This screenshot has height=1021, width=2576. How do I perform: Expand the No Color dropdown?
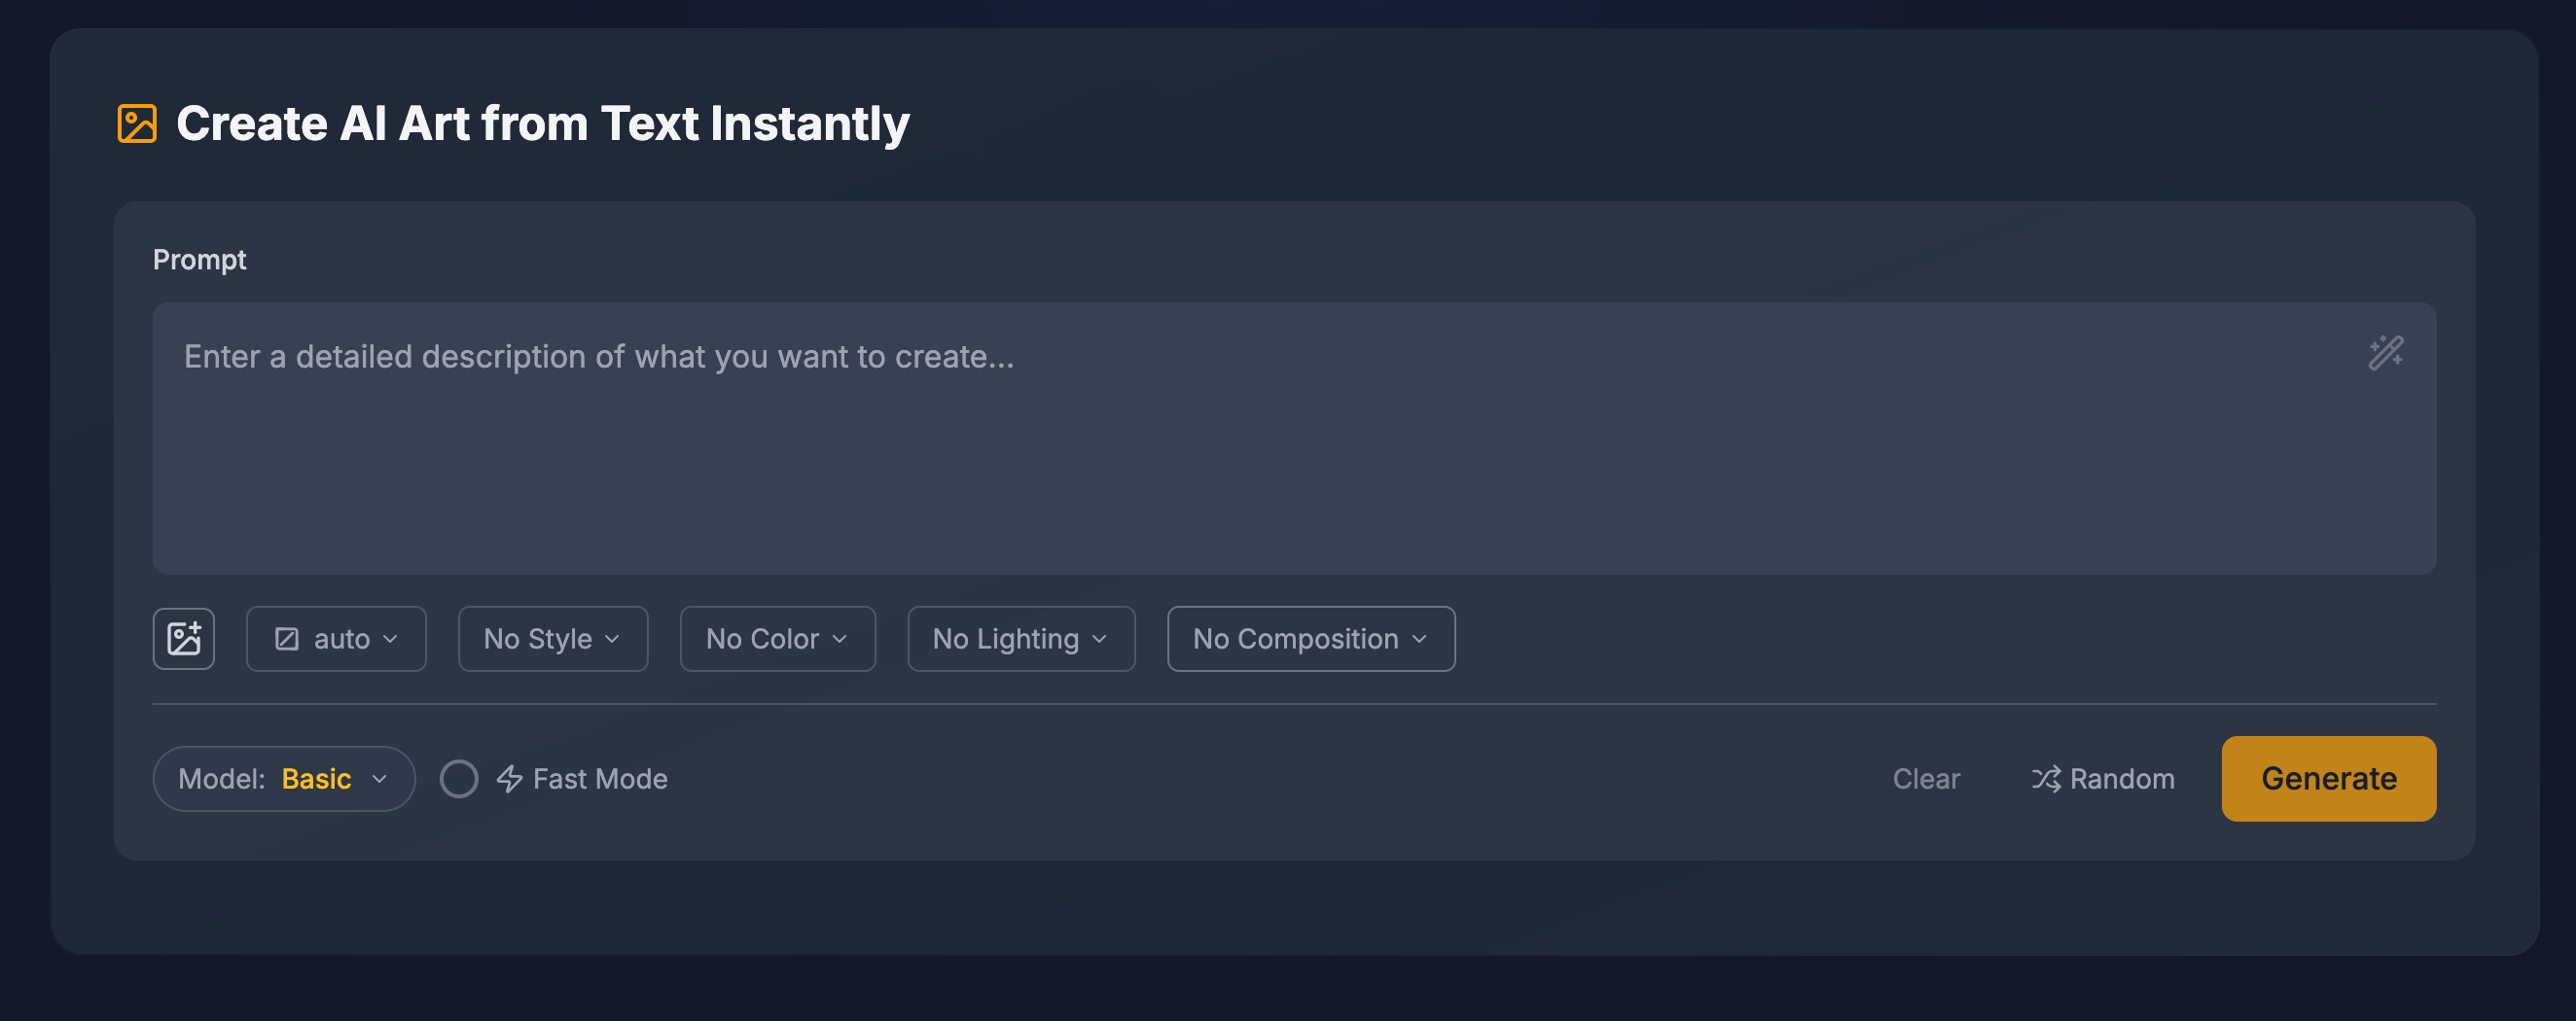777,639
